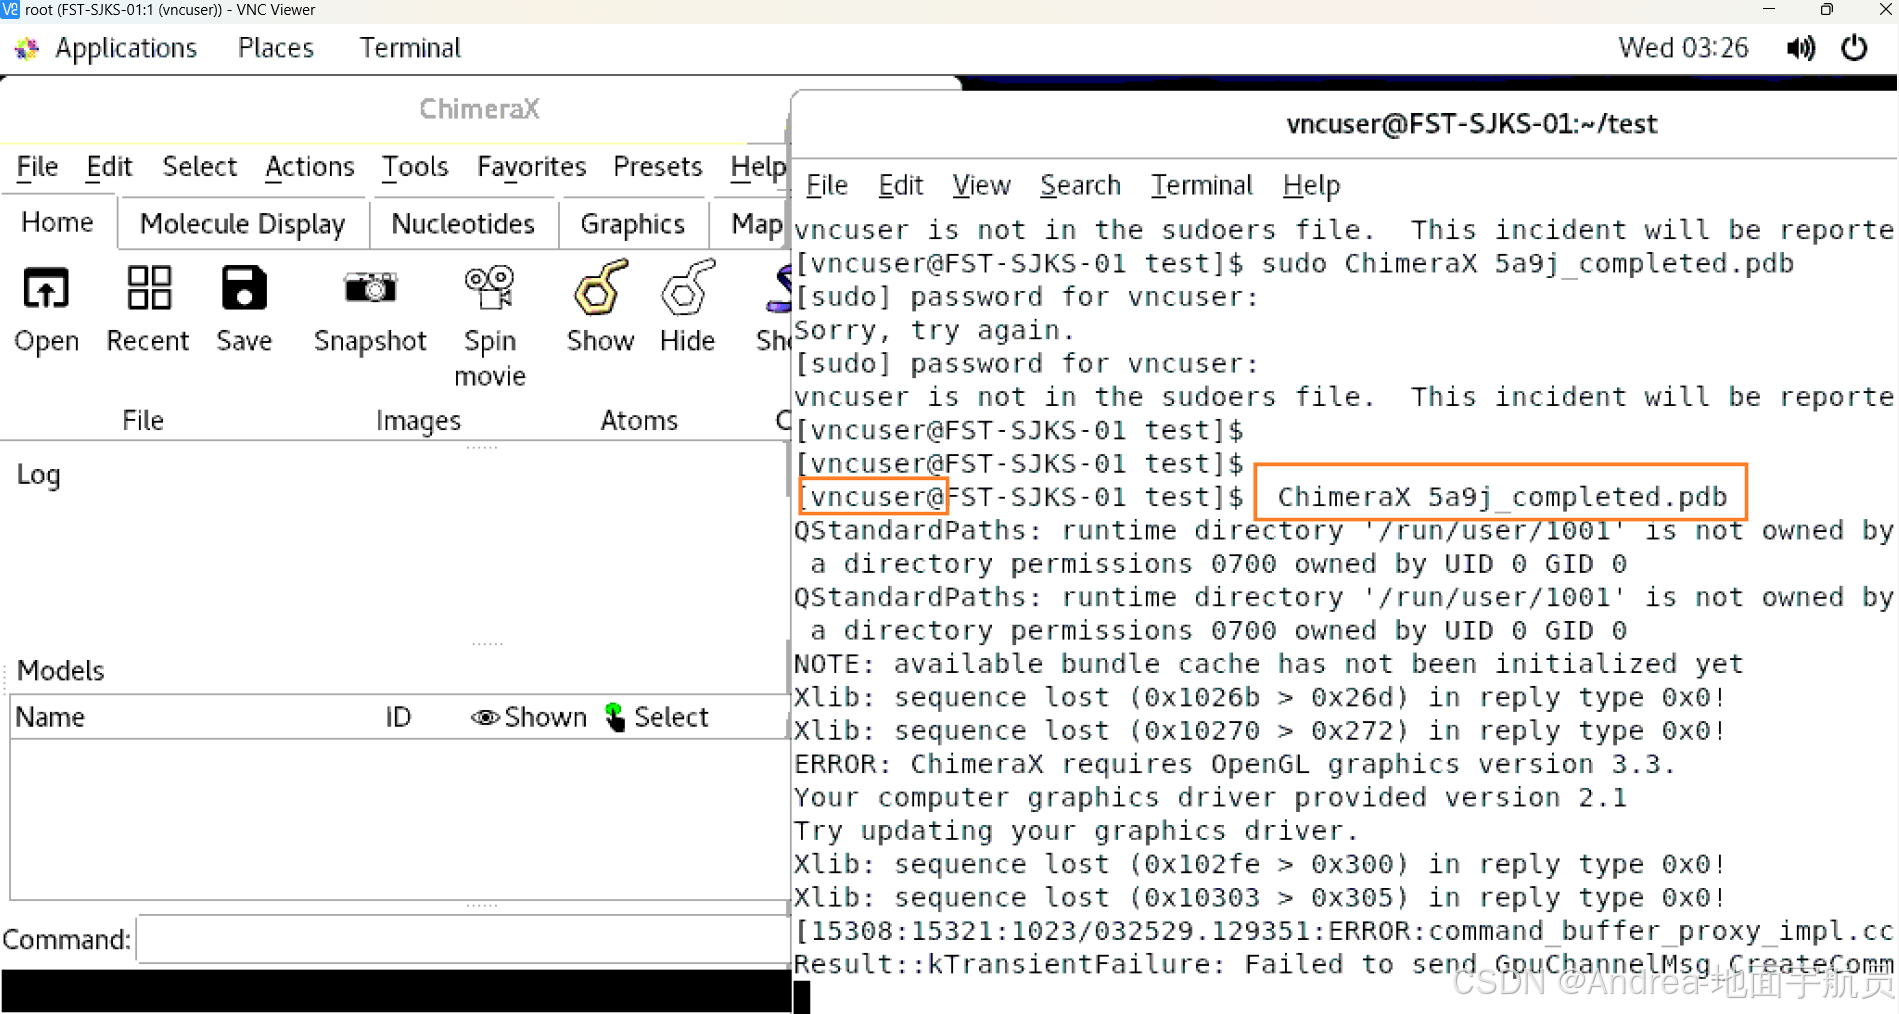
Task: Click the Atoms section label in toolbar
Action: pyautogui.click(x=639, y=420)
